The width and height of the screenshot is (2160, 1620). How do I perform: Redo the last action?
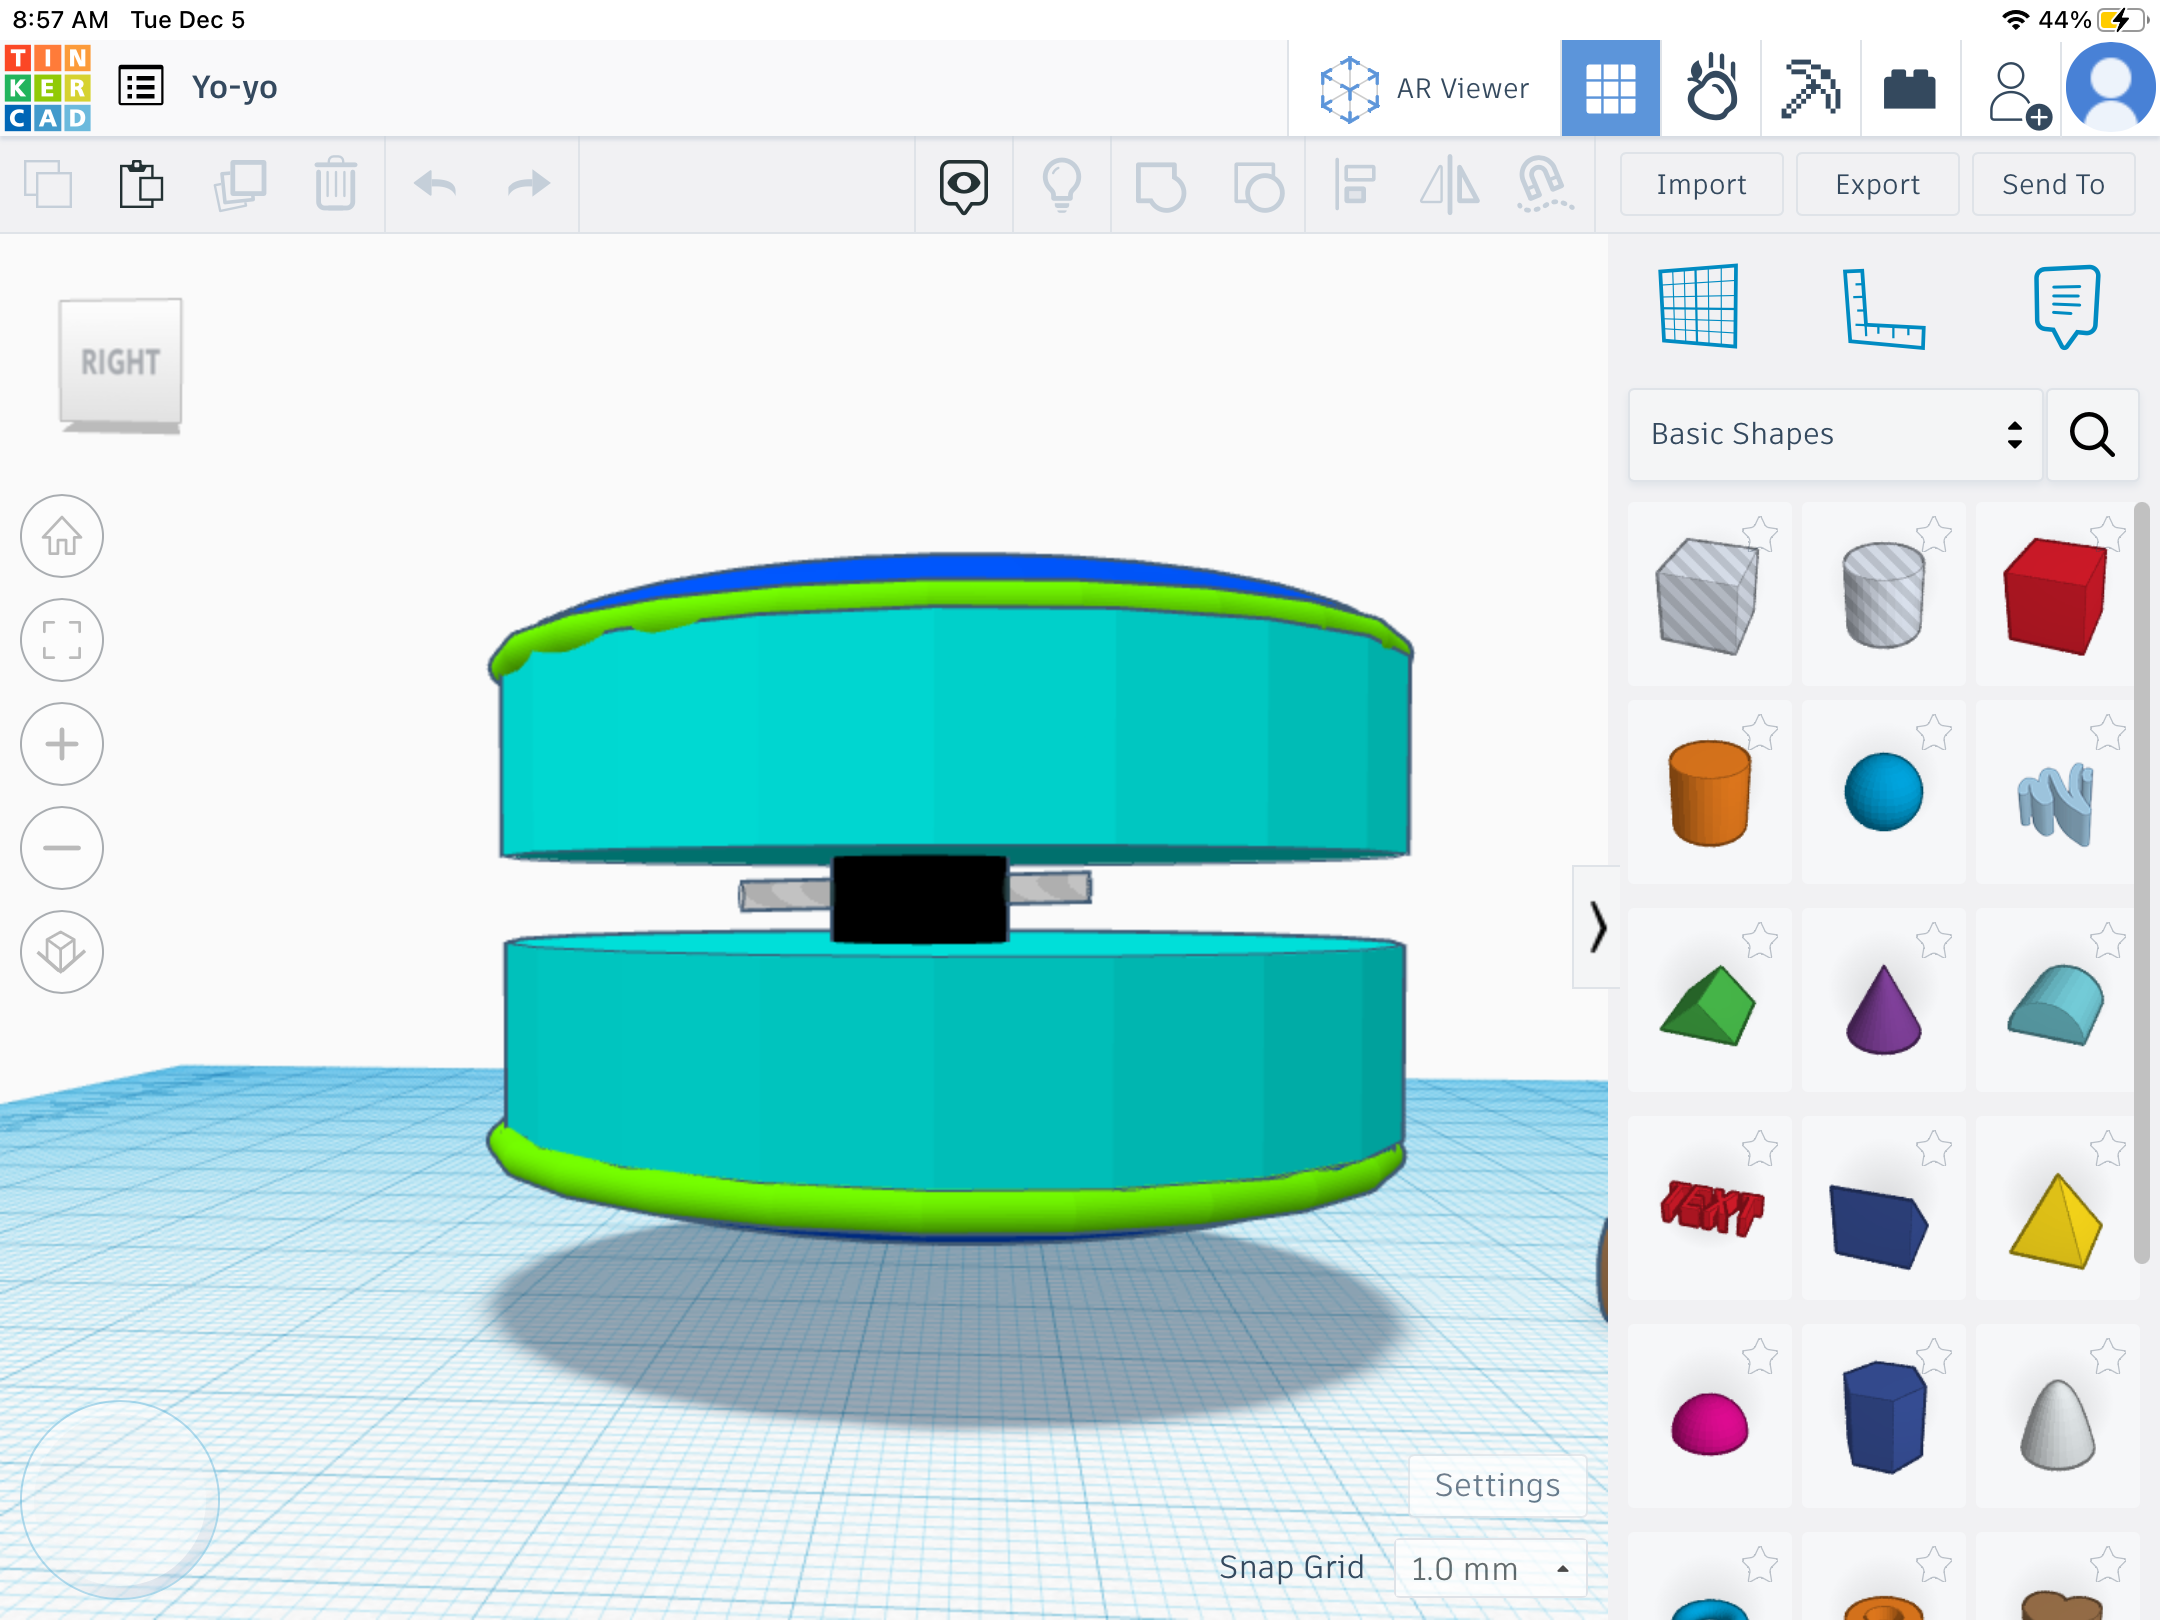tap(529, 184)
